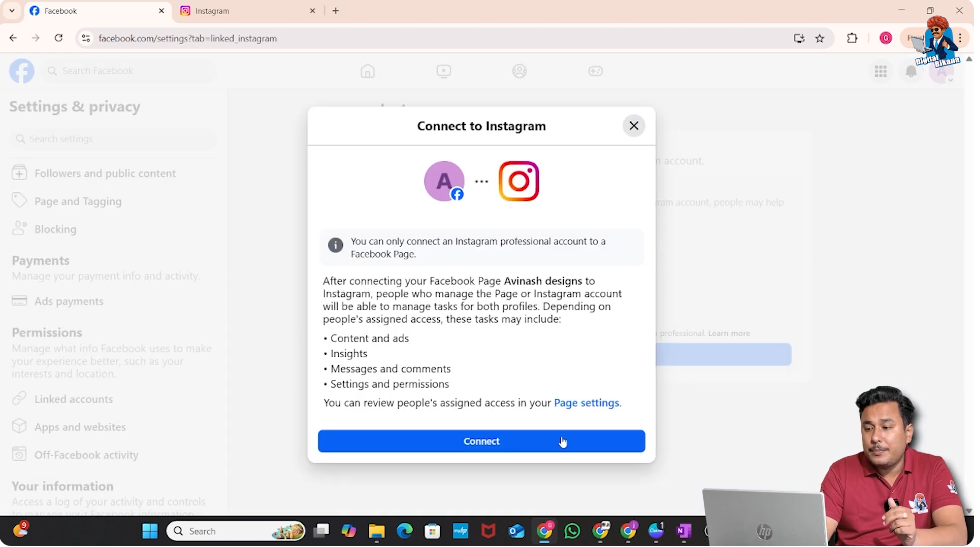Select the Facebook browser tab
This screenshot has height=547, width=980.
98,11
